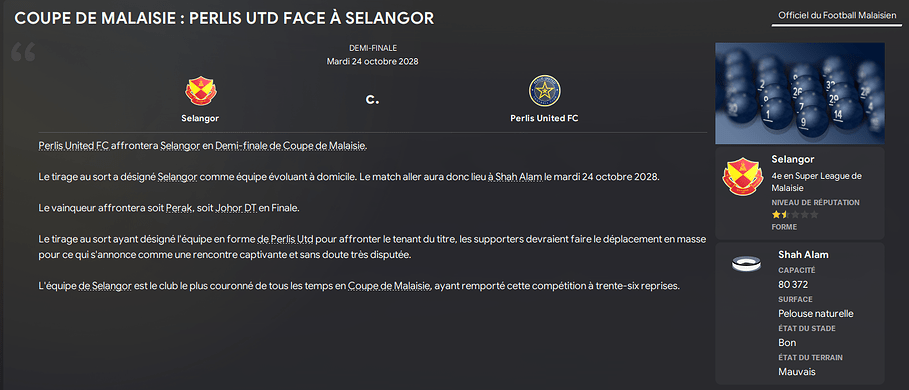This screenshot has width=909, height=390.
Task: Open Selangor team name under left crest
Action: [x=200, y=118]
